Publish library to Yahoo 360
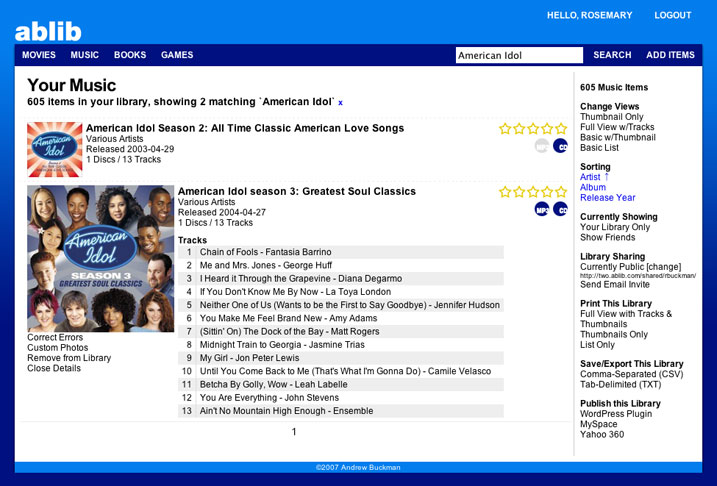The width and height of the screenshot is (717, 486). click(x=602, y=435)
